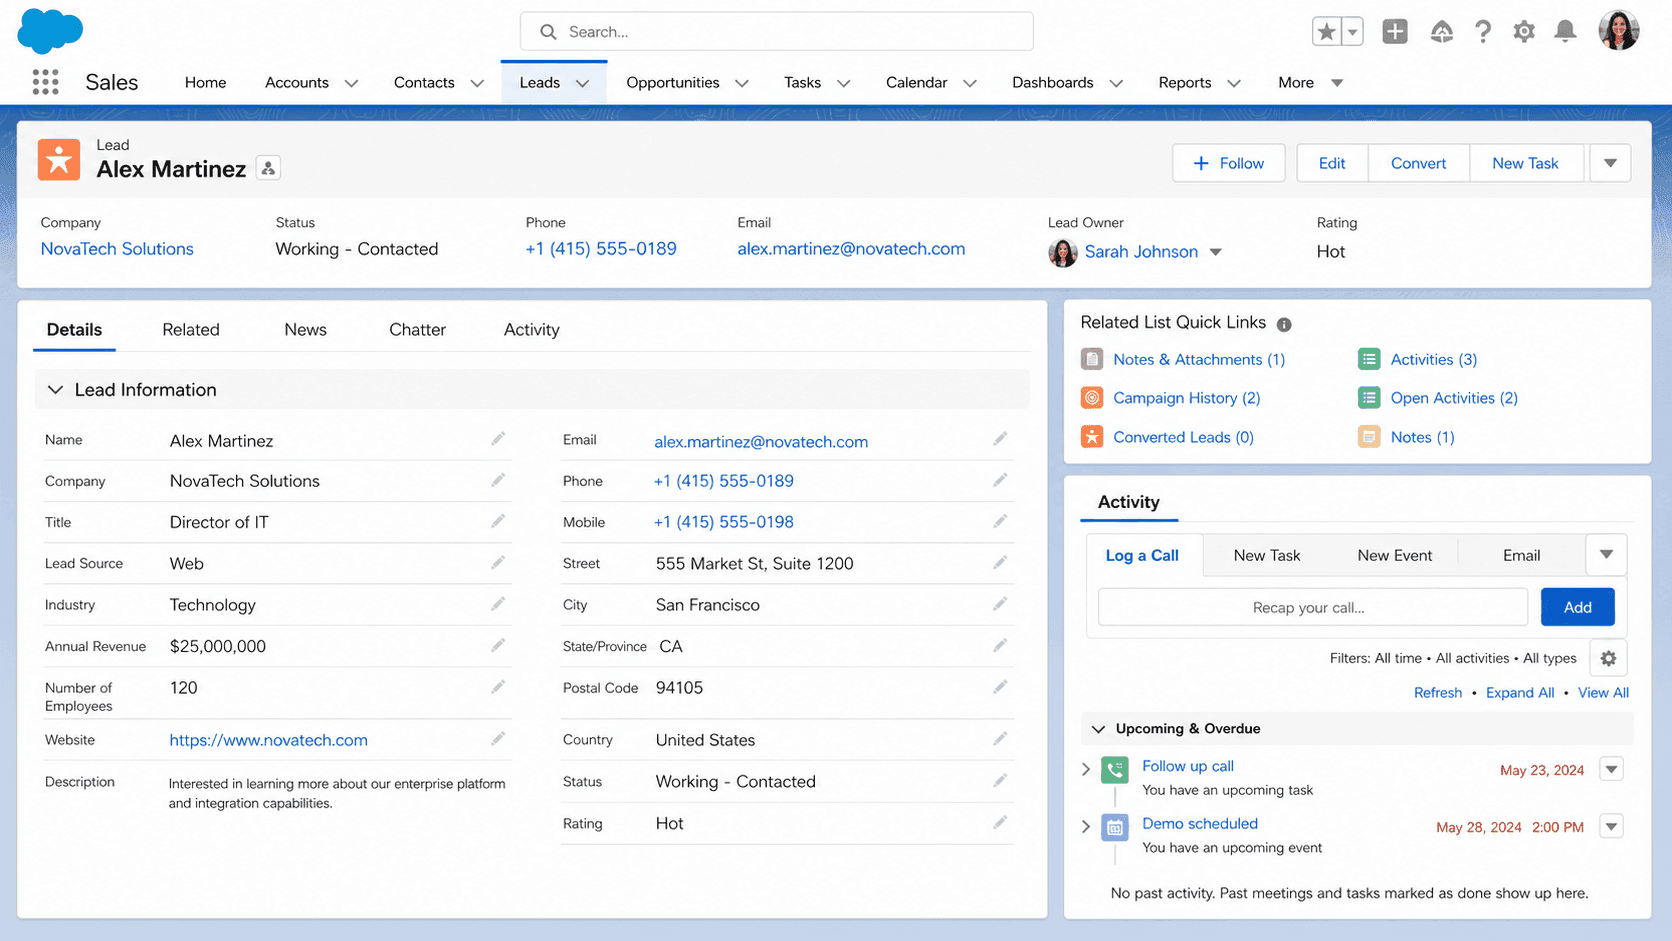This screenshot has width=1672, height=941.
Task: Click the Edit button in the header
Action: [1332, 163]
